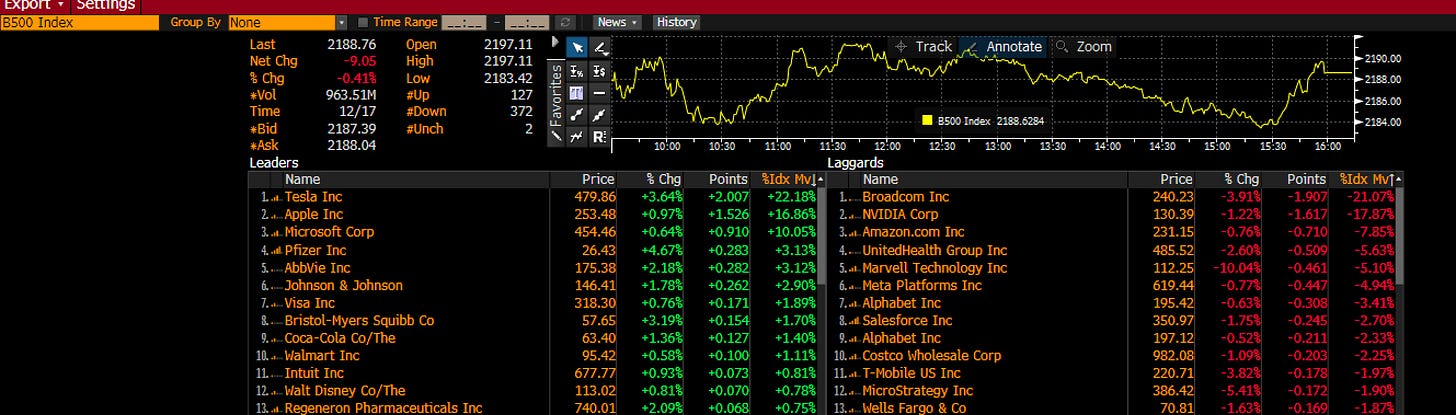Pick the zigzag line tool

coord(577,137)
